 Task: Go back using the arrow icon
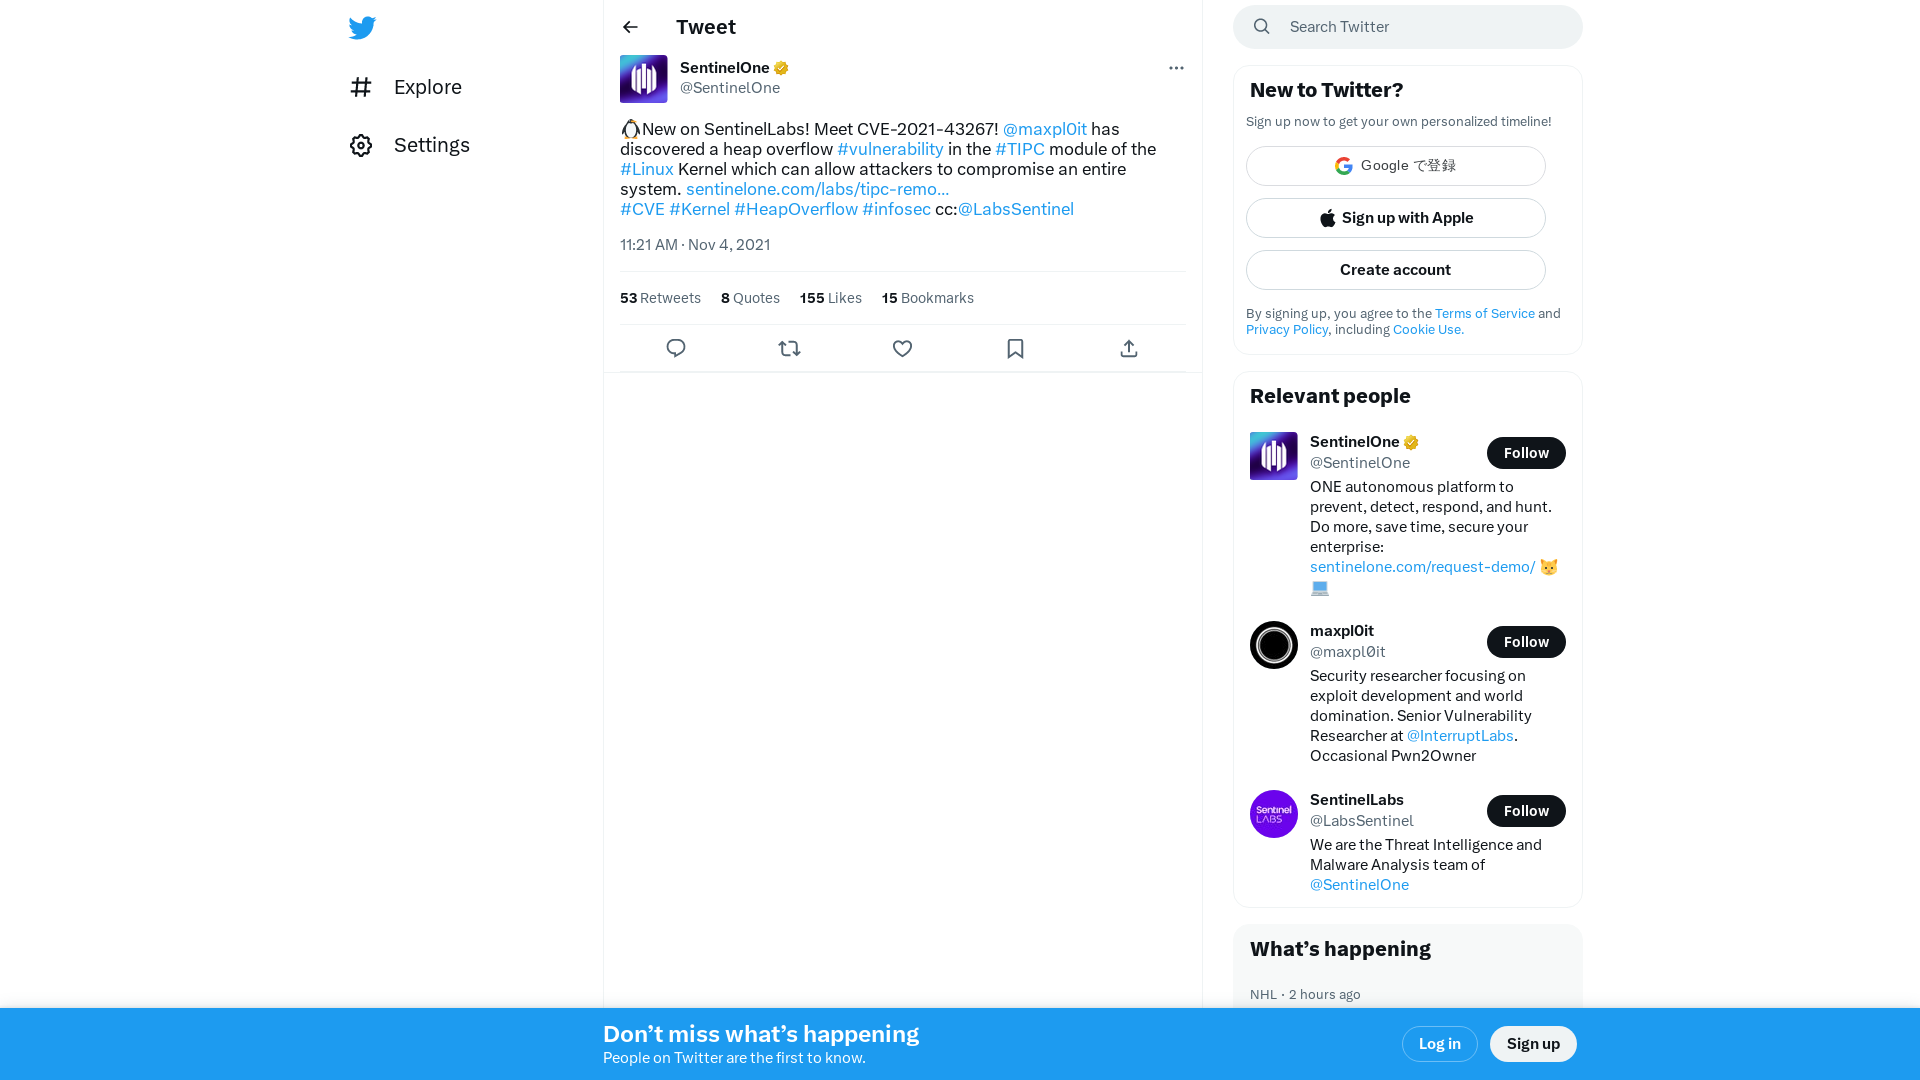tap(630, 27)
